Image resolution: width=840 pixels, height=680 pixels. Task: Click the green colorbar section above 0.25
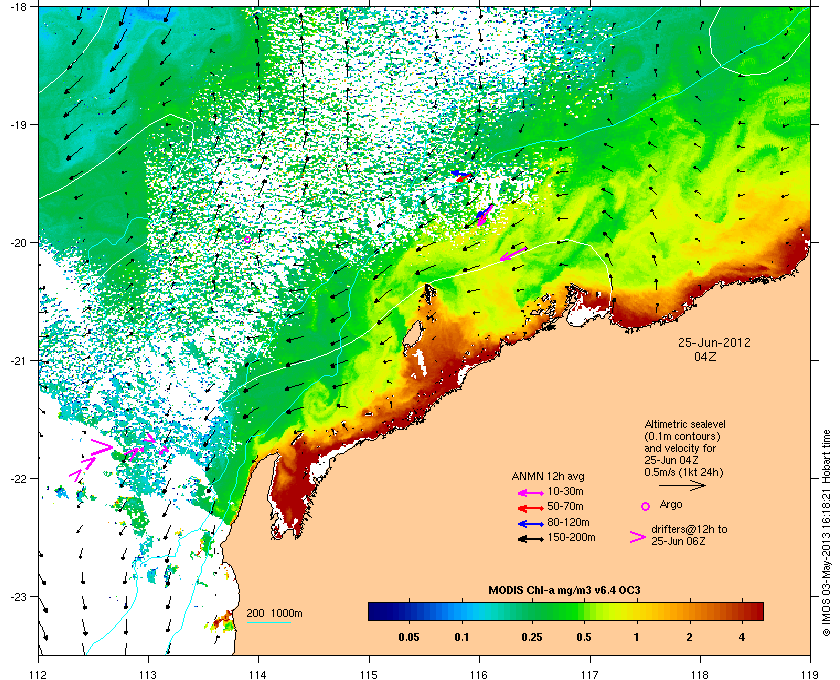click(x=531, y=611)
